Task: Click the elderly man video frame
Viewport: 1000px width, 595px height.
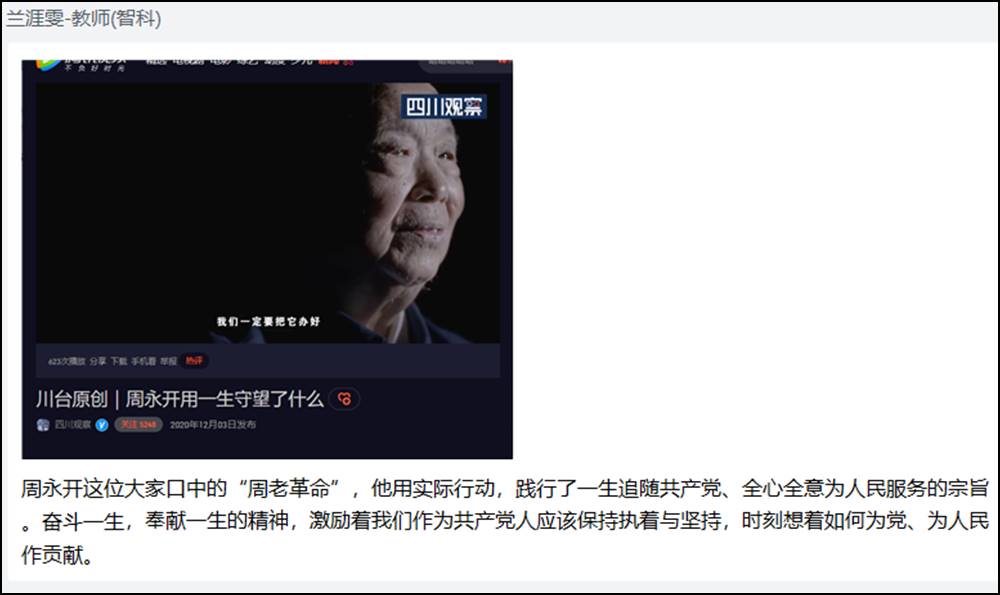Action: (268, 213)
